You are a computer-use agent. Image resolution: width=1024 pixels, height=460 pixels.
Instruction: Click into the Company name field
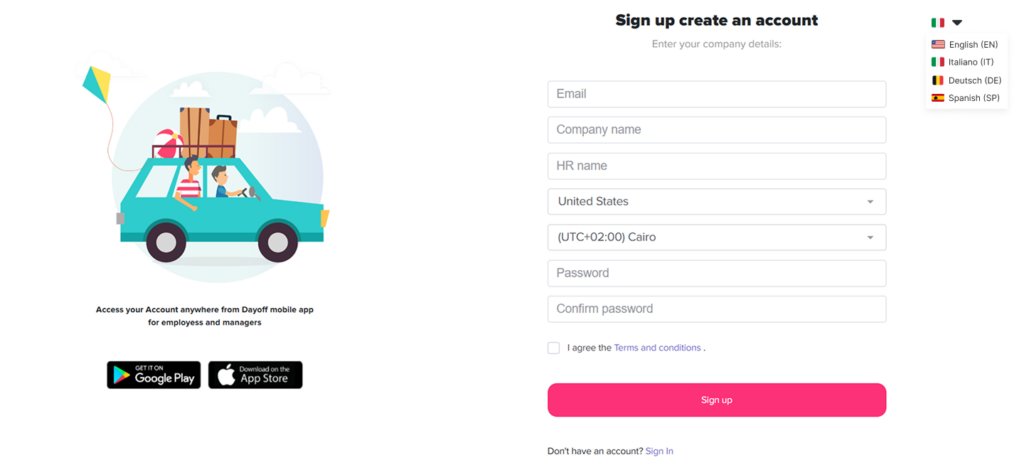point(716,130)
